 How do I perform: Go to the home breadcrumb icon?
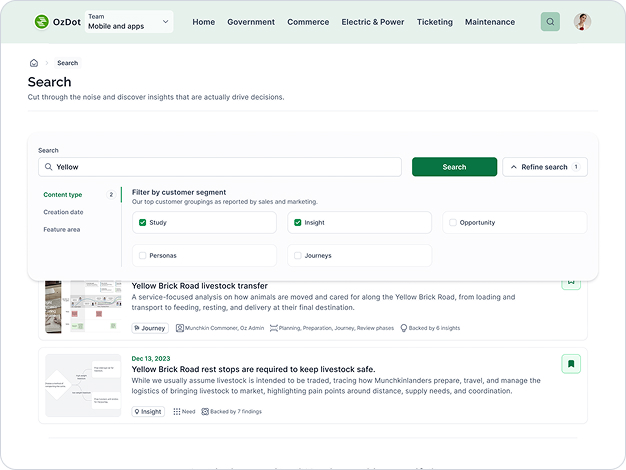(x=34, y=63)
